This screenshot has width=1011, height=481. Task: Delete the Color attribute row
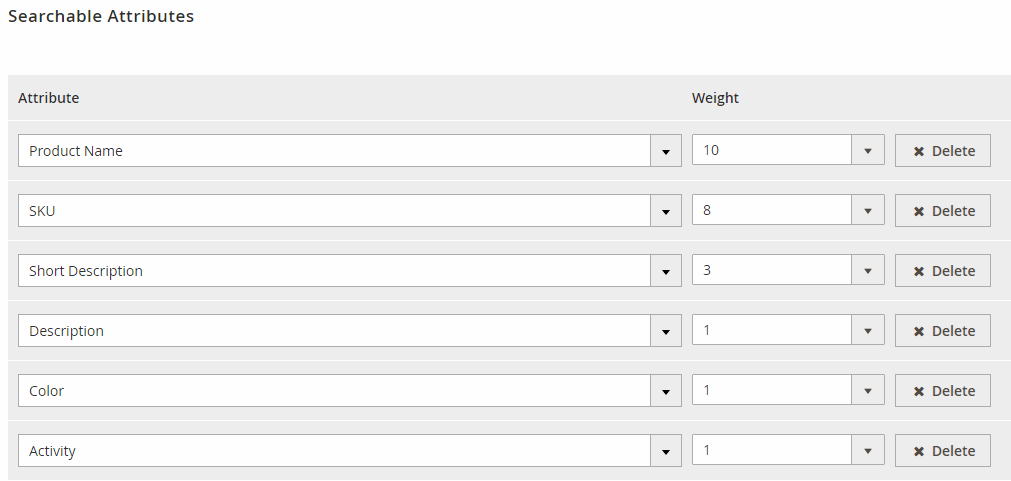point(942,391)
